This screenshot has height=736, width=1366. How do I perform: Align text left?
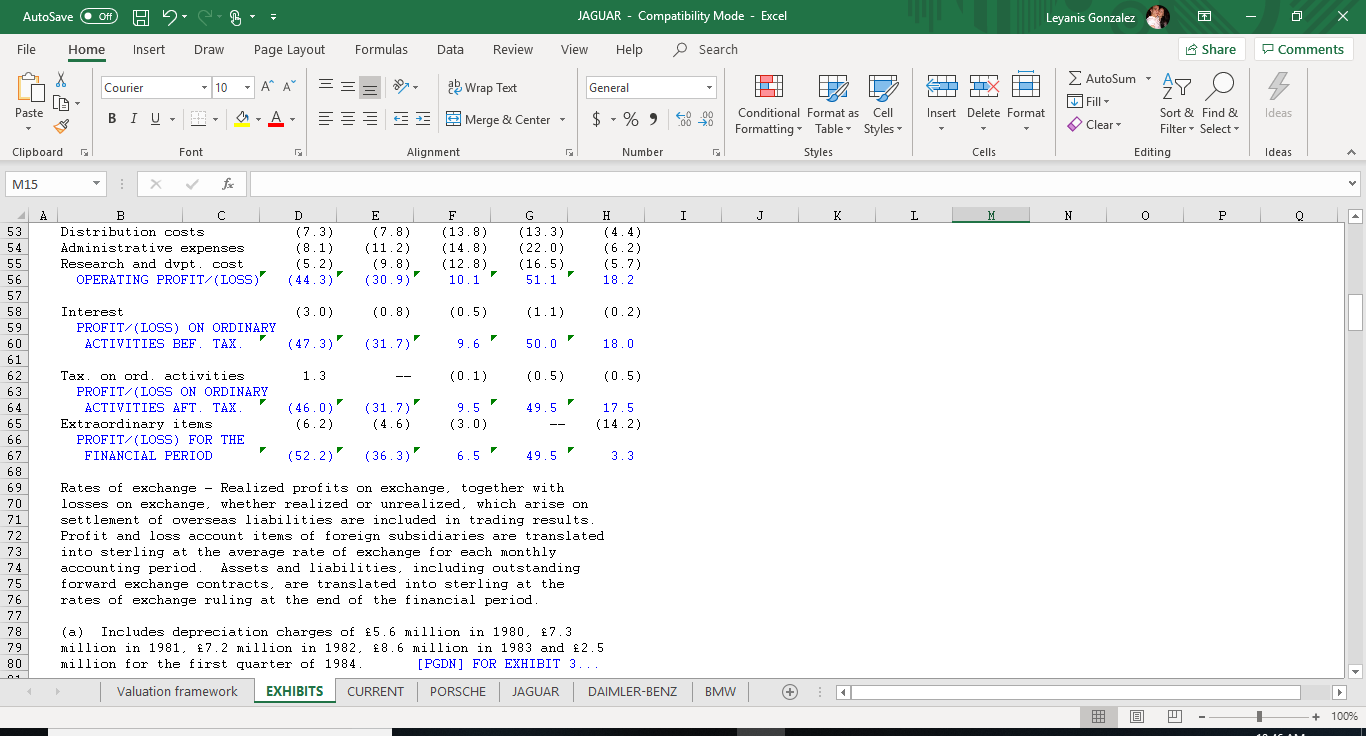point(326,119)
